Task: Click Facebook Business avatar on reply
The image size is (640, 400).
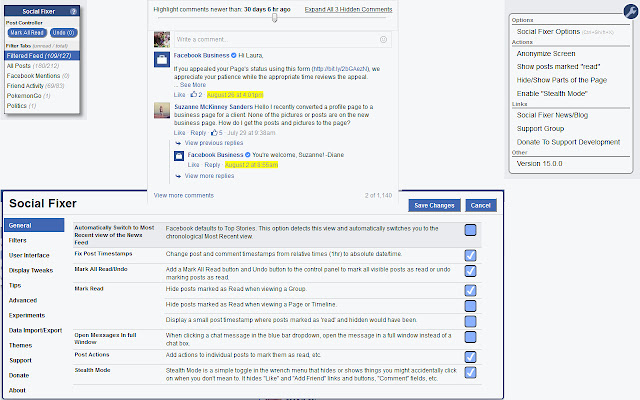Action: [179, 156]
